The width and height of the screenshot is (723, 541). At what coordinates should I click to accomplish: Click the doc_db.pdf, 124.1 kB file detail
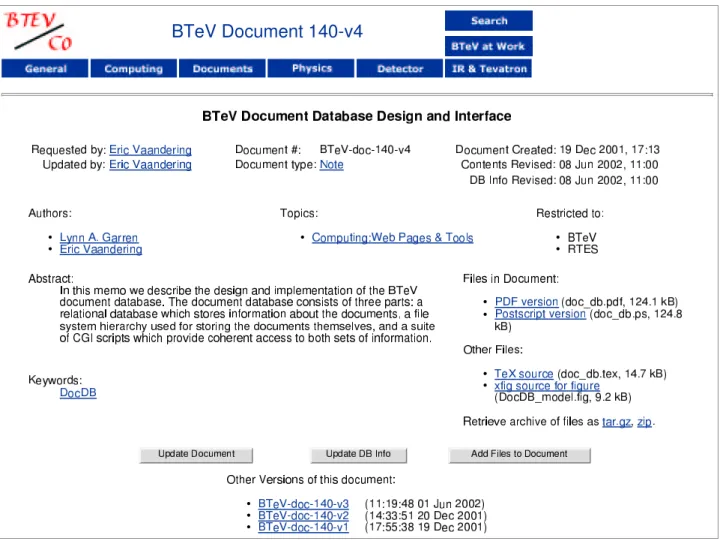[620, 302]
